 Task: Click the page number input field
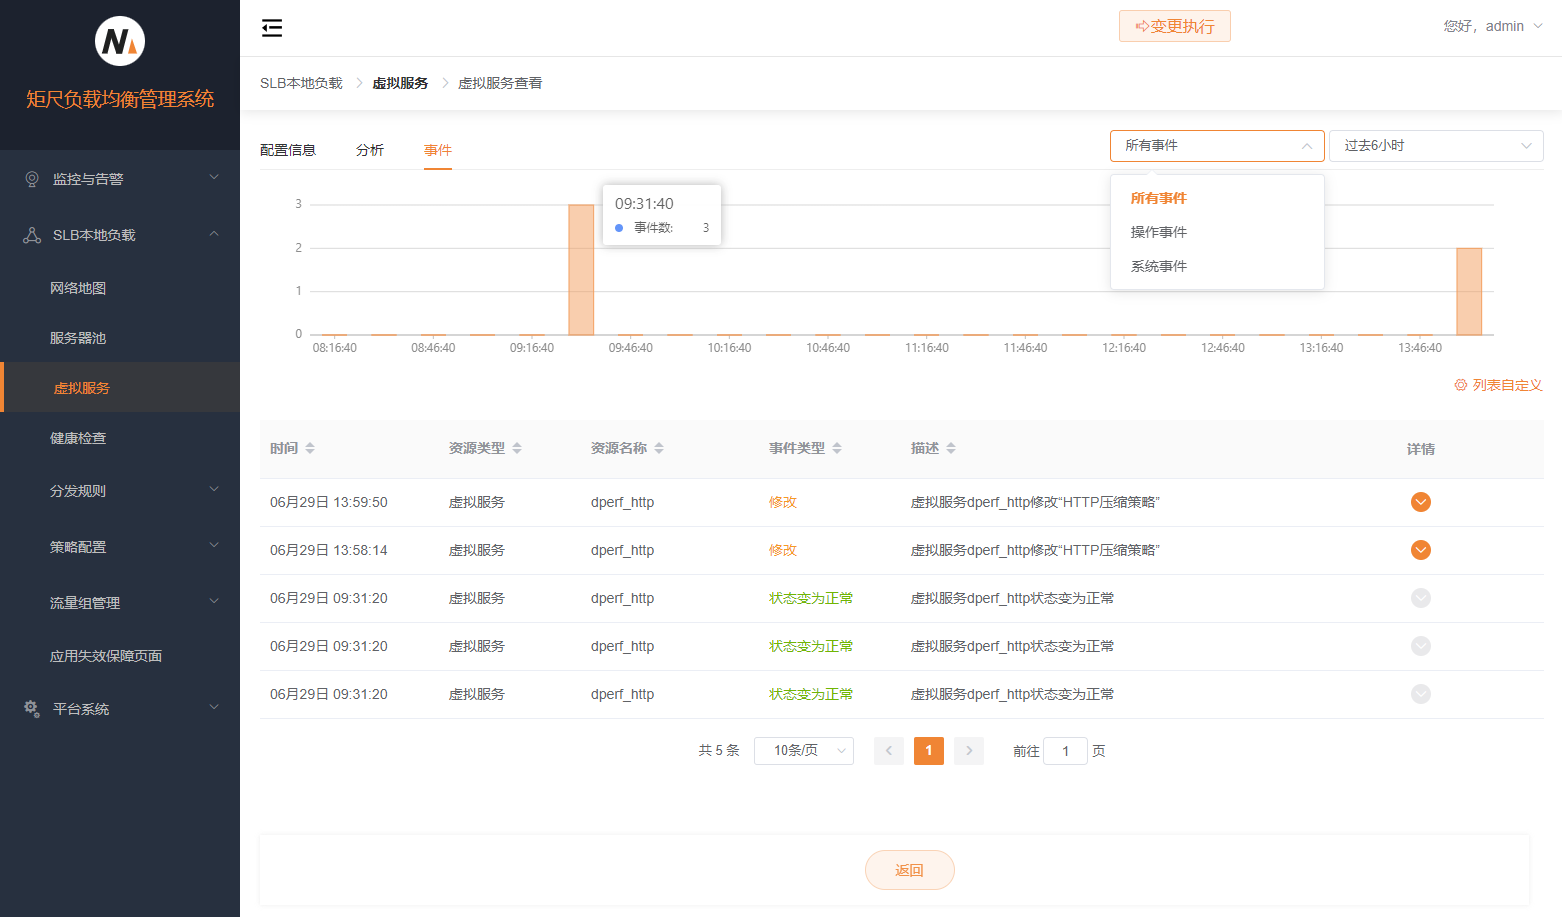[1065, 751]
